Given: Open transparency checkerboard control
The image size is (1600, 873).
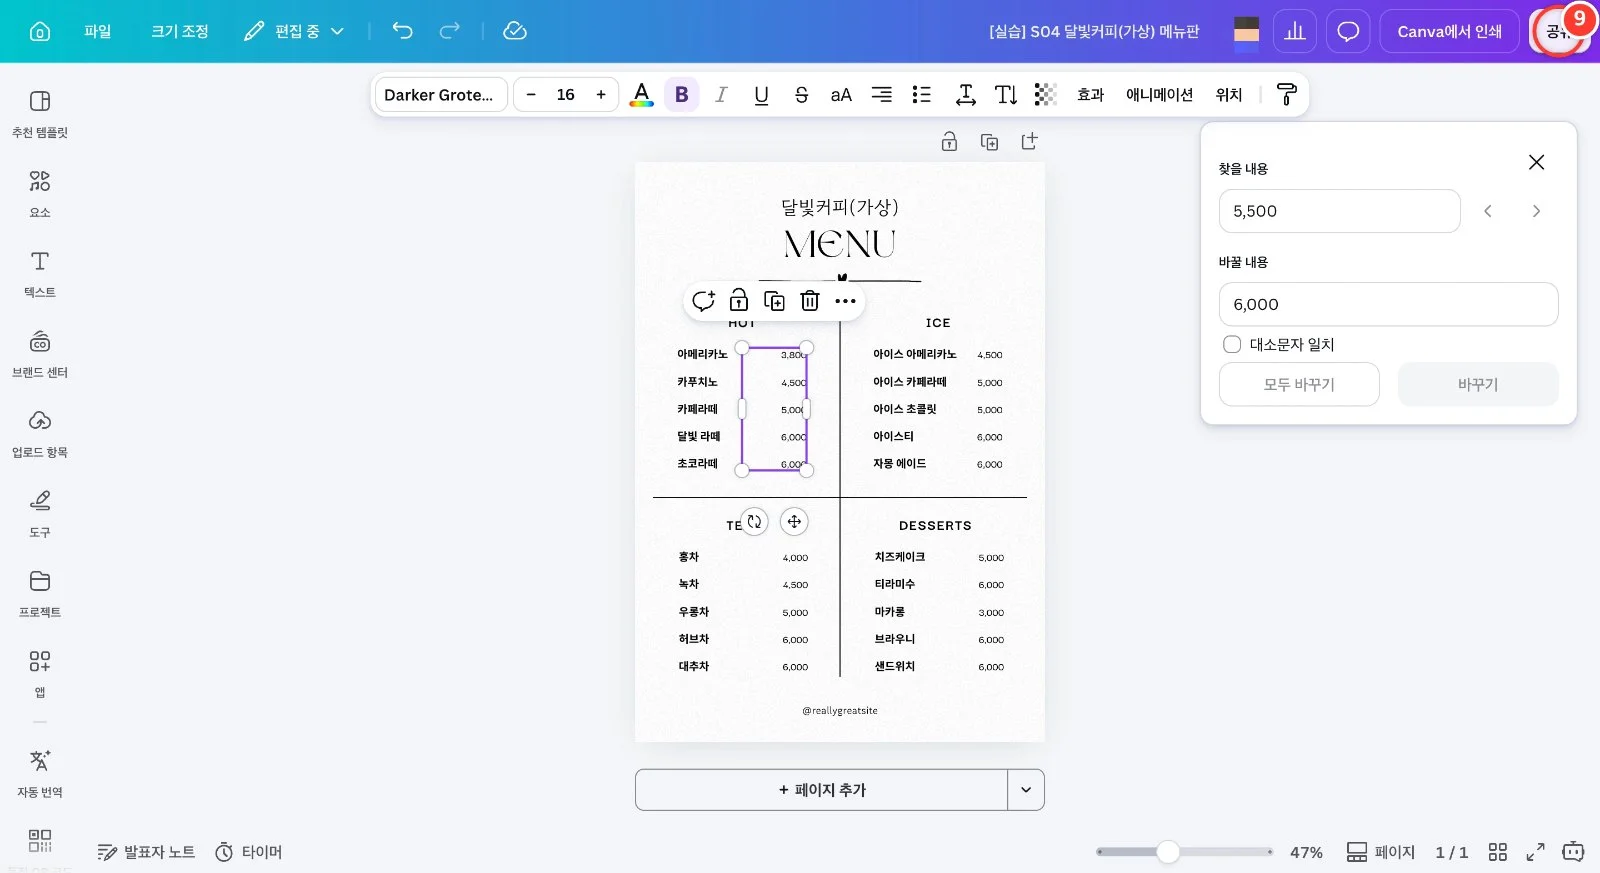Looking at the screenshot, I should tap(1046, 95).
